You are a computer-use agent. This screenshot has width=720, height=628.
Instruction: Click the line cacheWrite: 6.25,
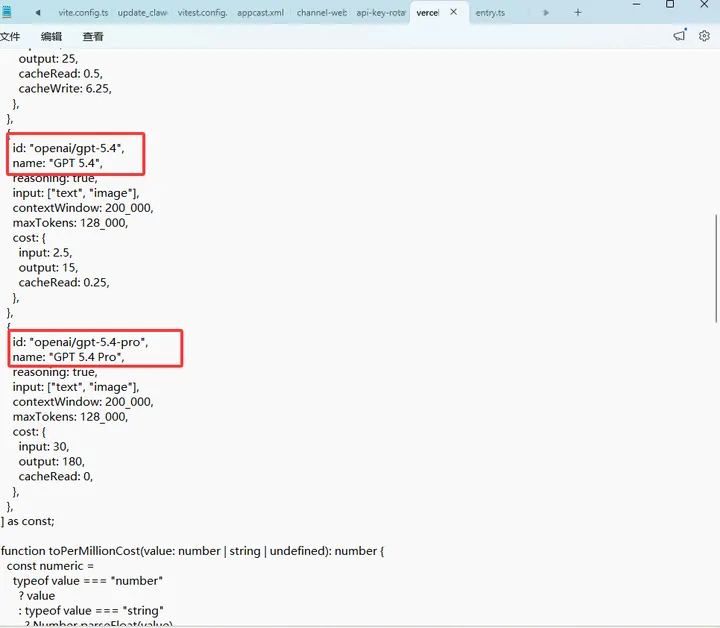[x=65, y=88]
